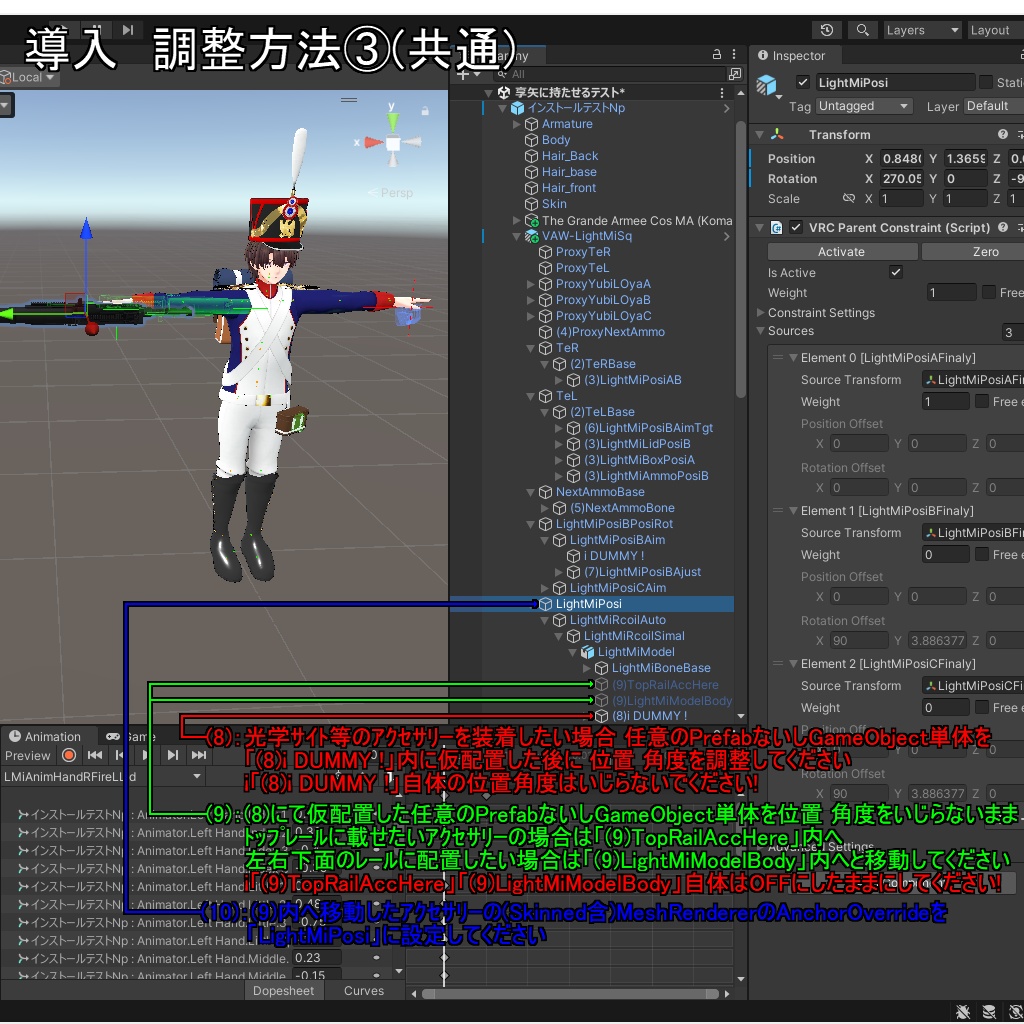Go to first keyframe in Animation window
Image resolution: width=1024 pixels, height=1024 pixels.
tap(95, 755)
